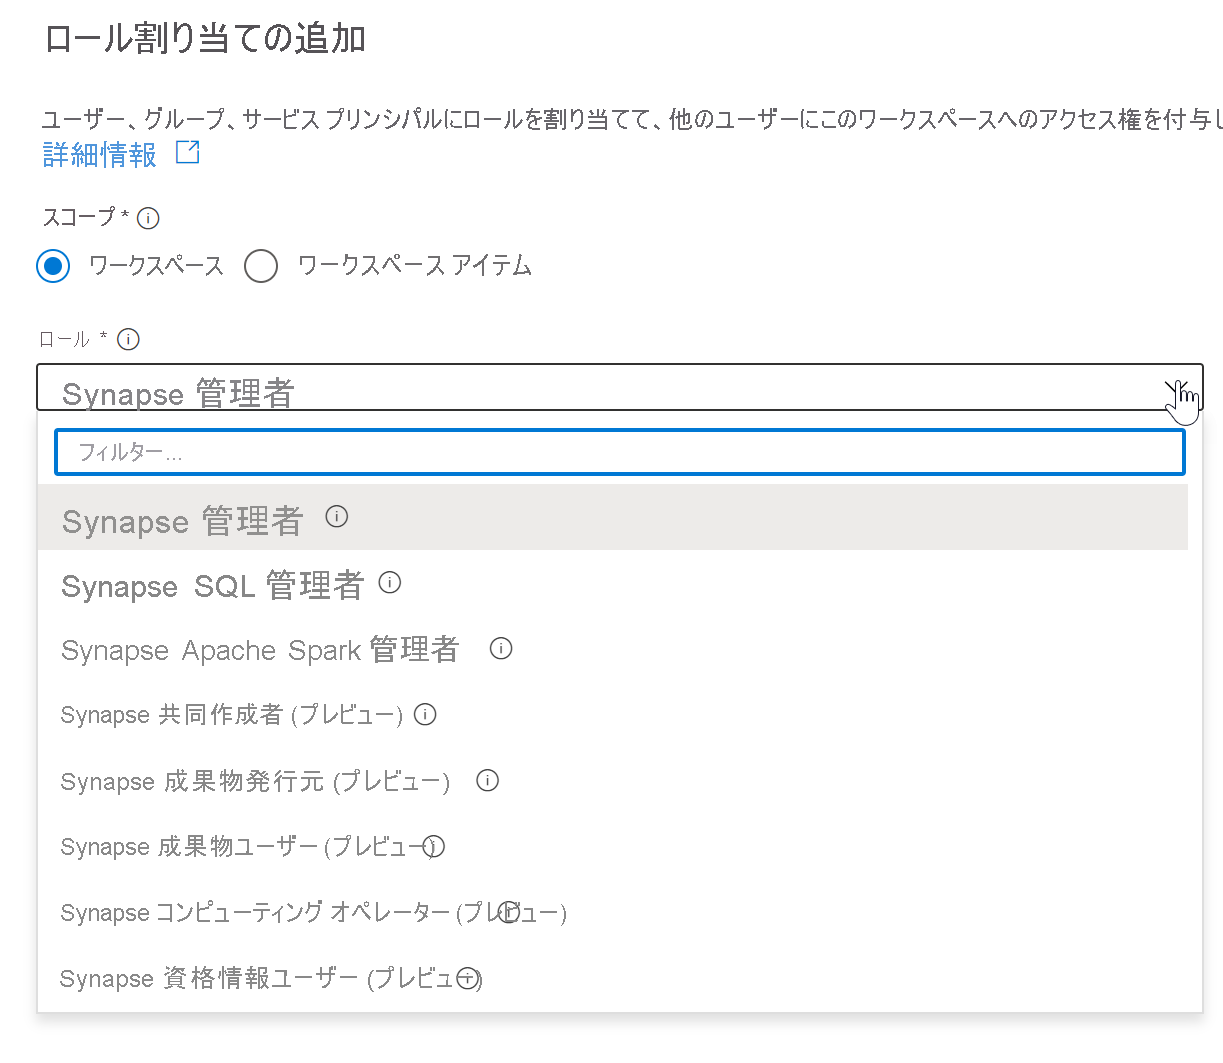Image resolution: width=1223 pixels, height=1063 pixels.
Task: Choose Synapse Apache Spark 管理者 role
Action: point(260,650)
